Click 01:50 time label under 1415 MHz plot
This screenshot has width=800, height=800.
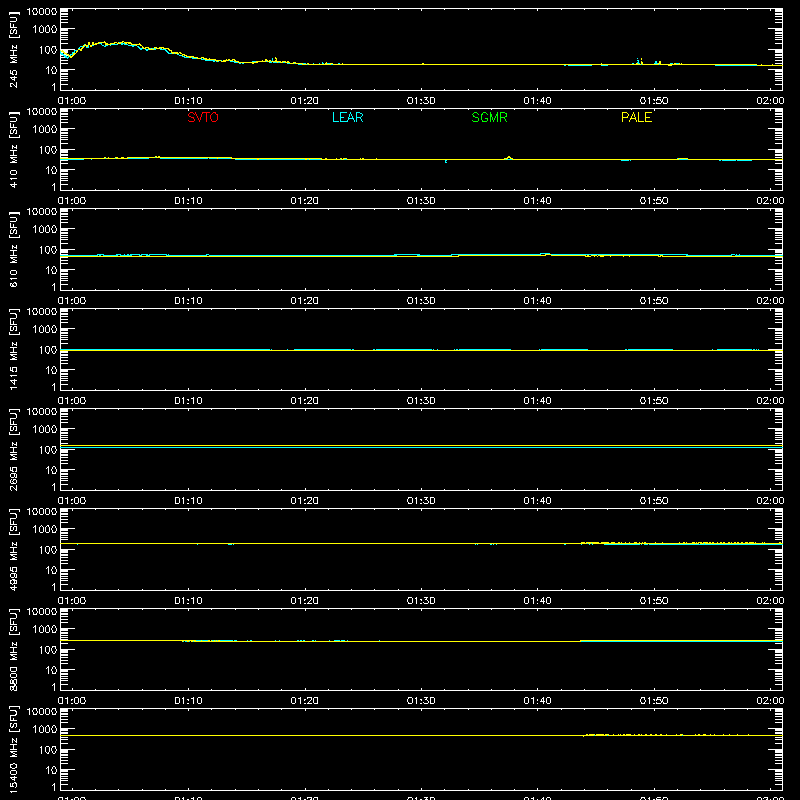click(654, 401)
